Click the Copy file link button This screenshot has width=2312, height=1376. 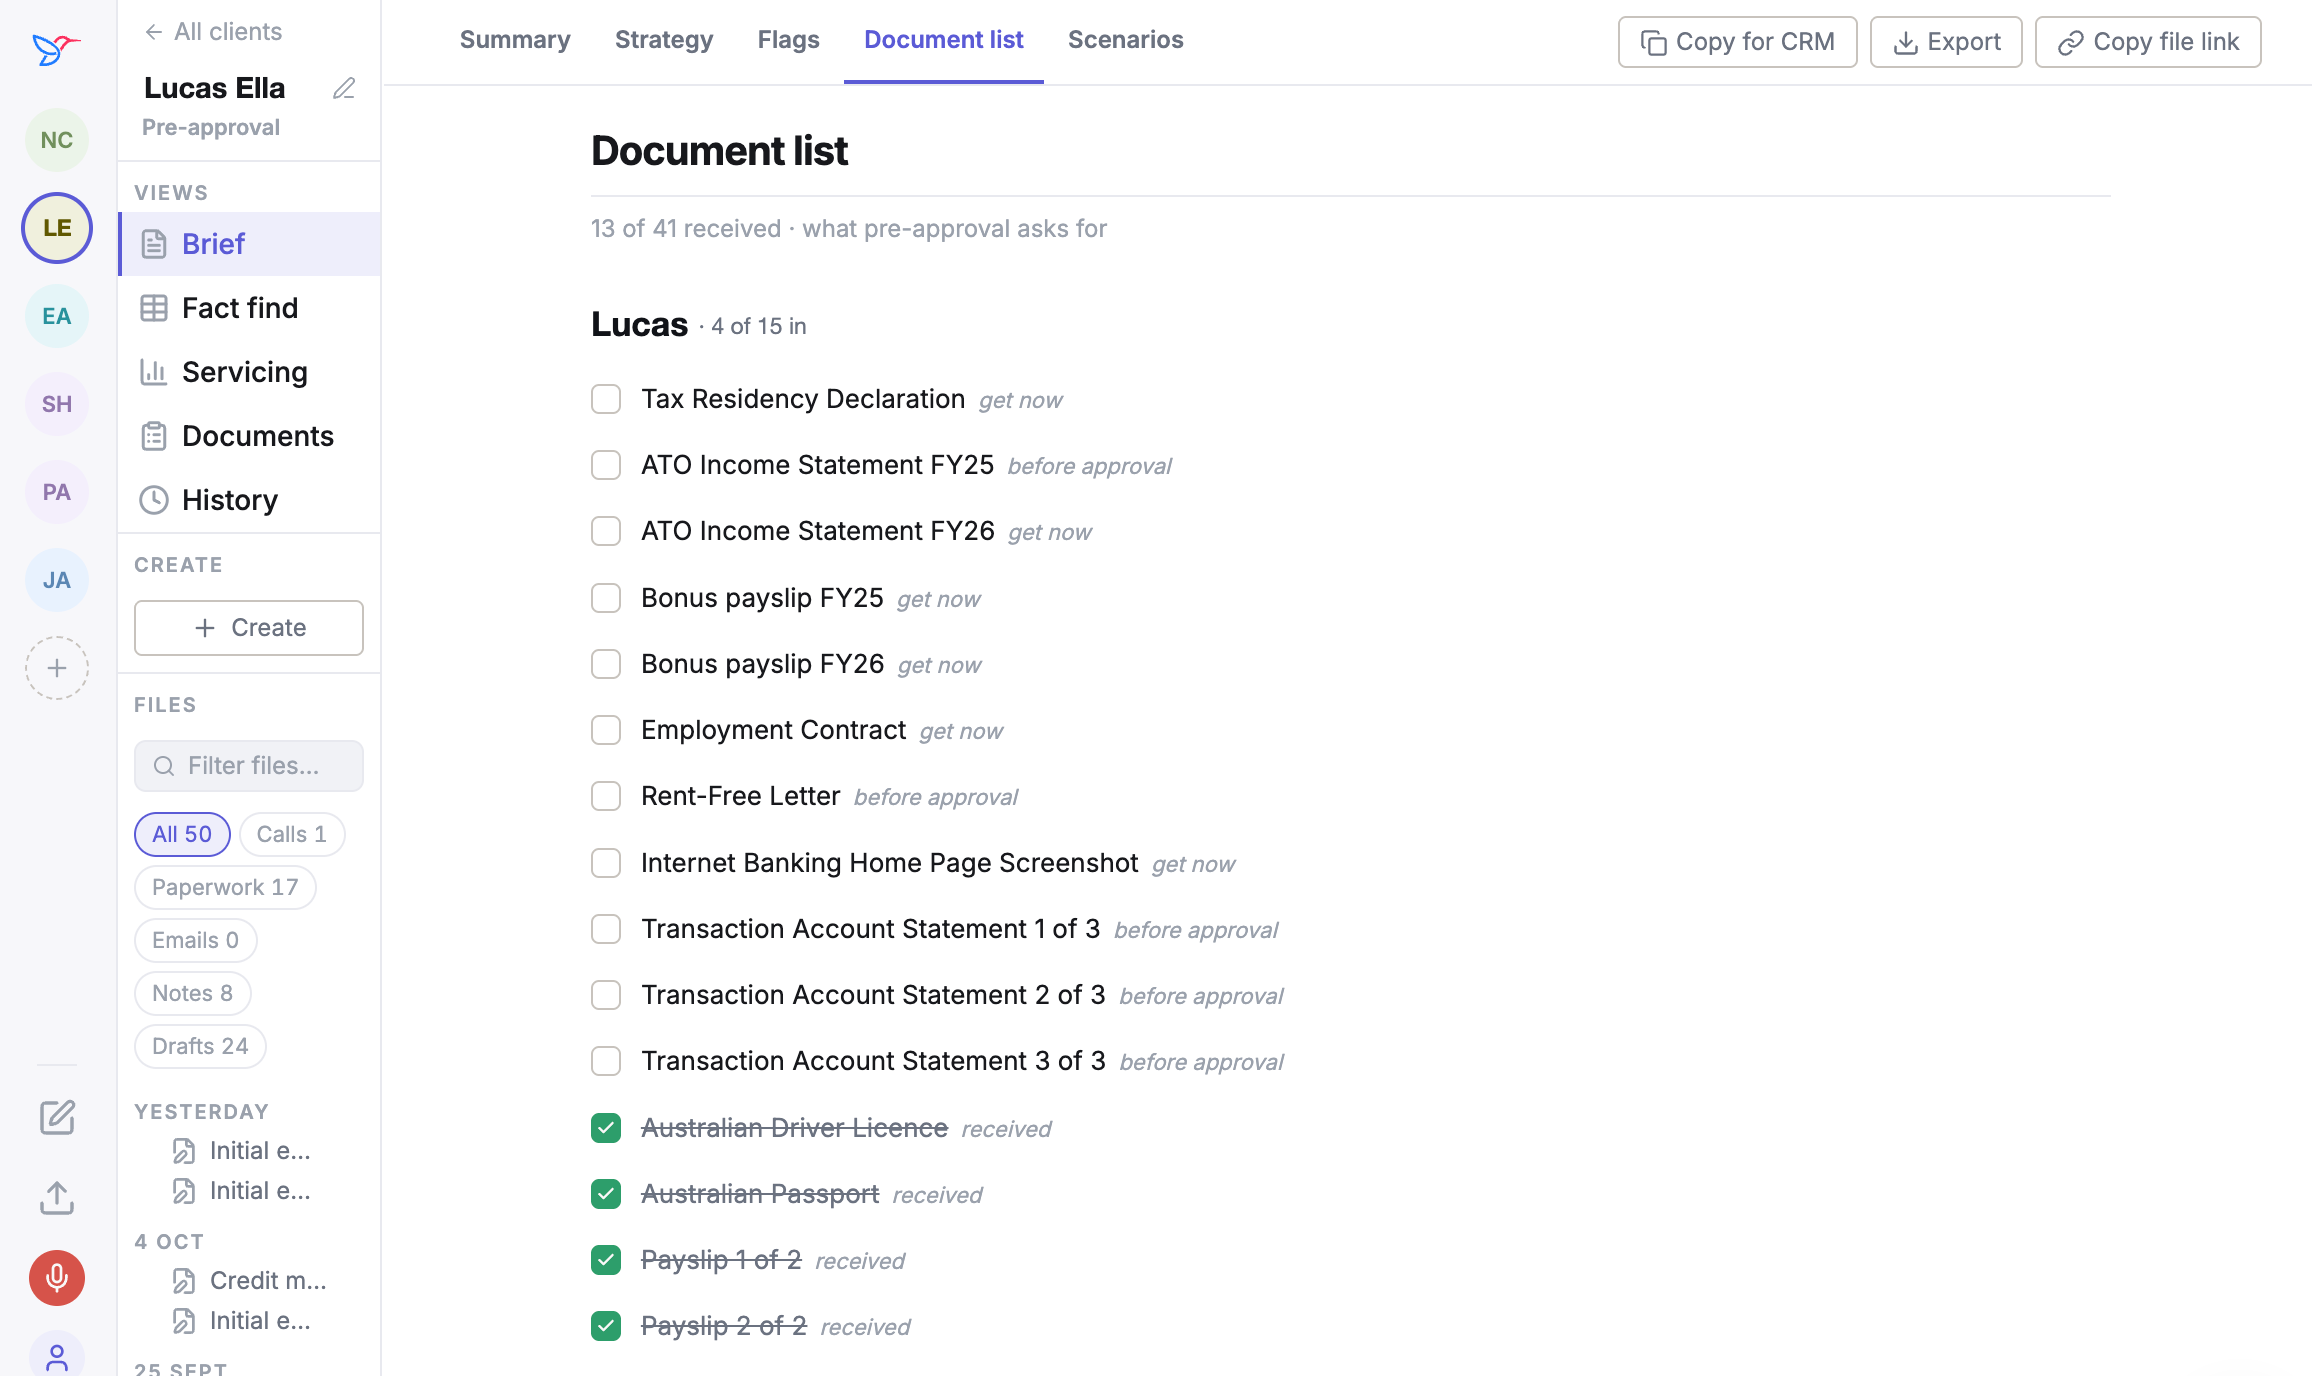[x=2148, y=42]
